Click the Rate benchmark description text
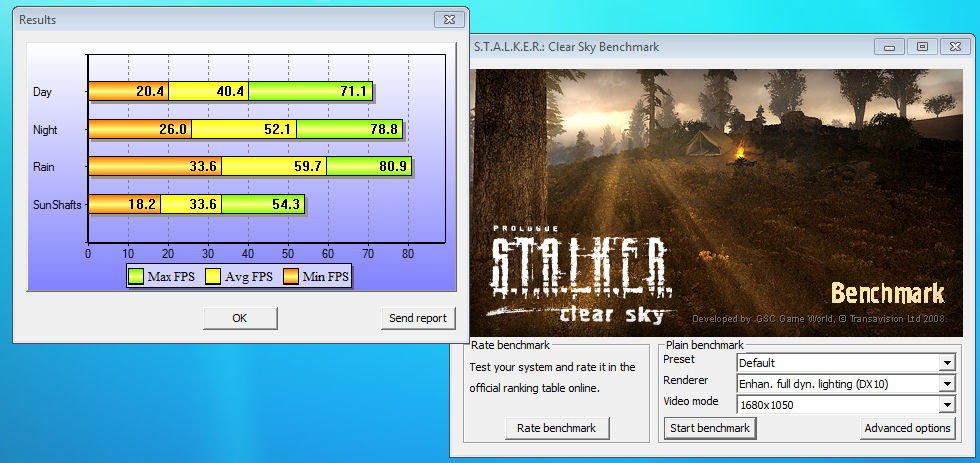This screenshot has width=980, height=463. coord(552,377)
